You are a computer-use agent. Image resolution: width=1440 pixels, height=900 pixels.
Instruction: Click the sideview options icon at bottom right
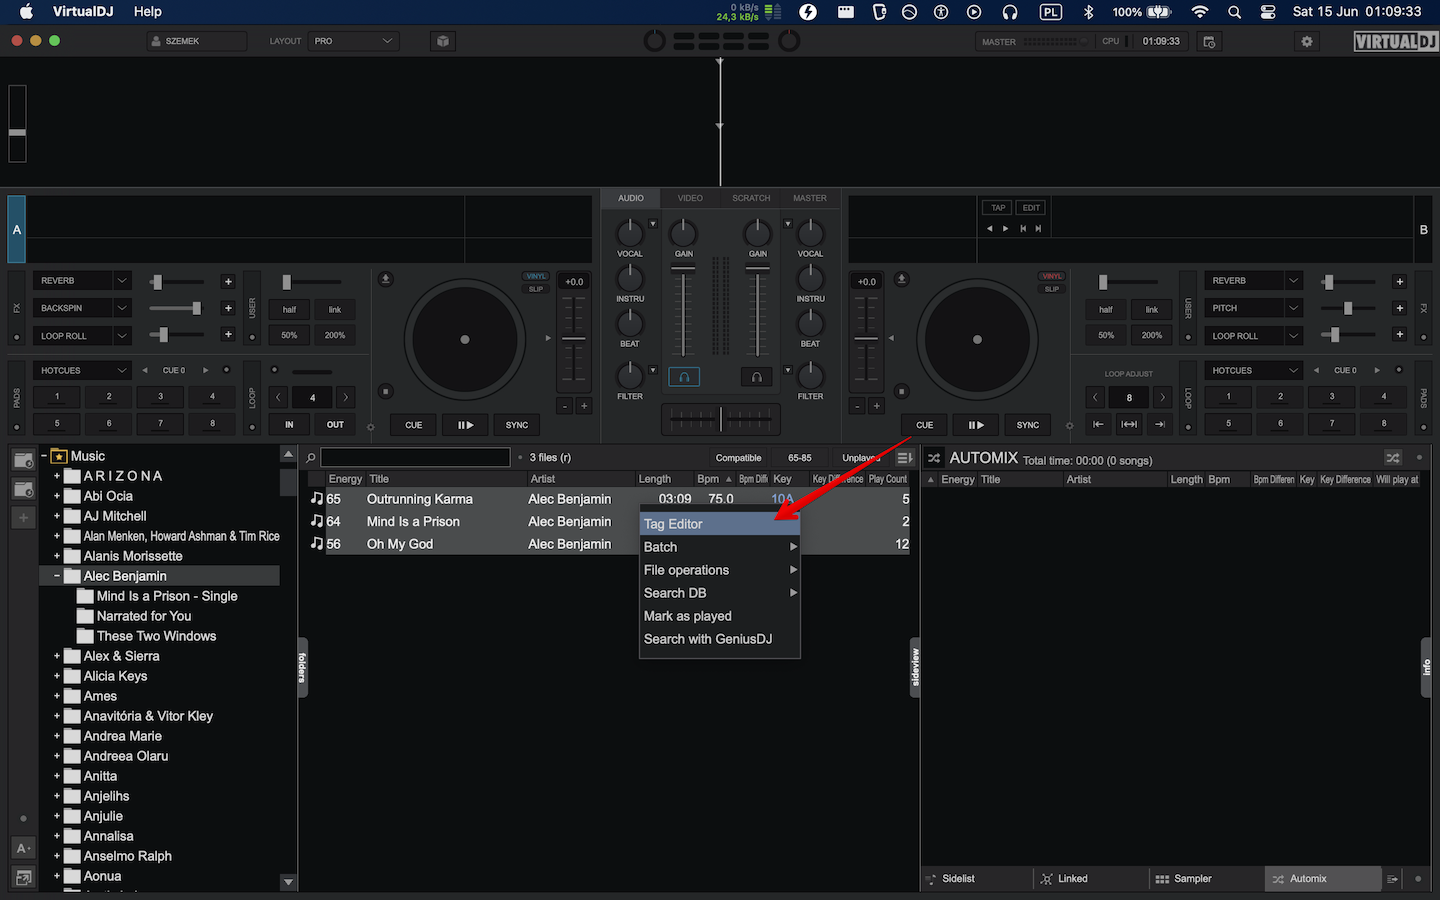coord(1392,879)
